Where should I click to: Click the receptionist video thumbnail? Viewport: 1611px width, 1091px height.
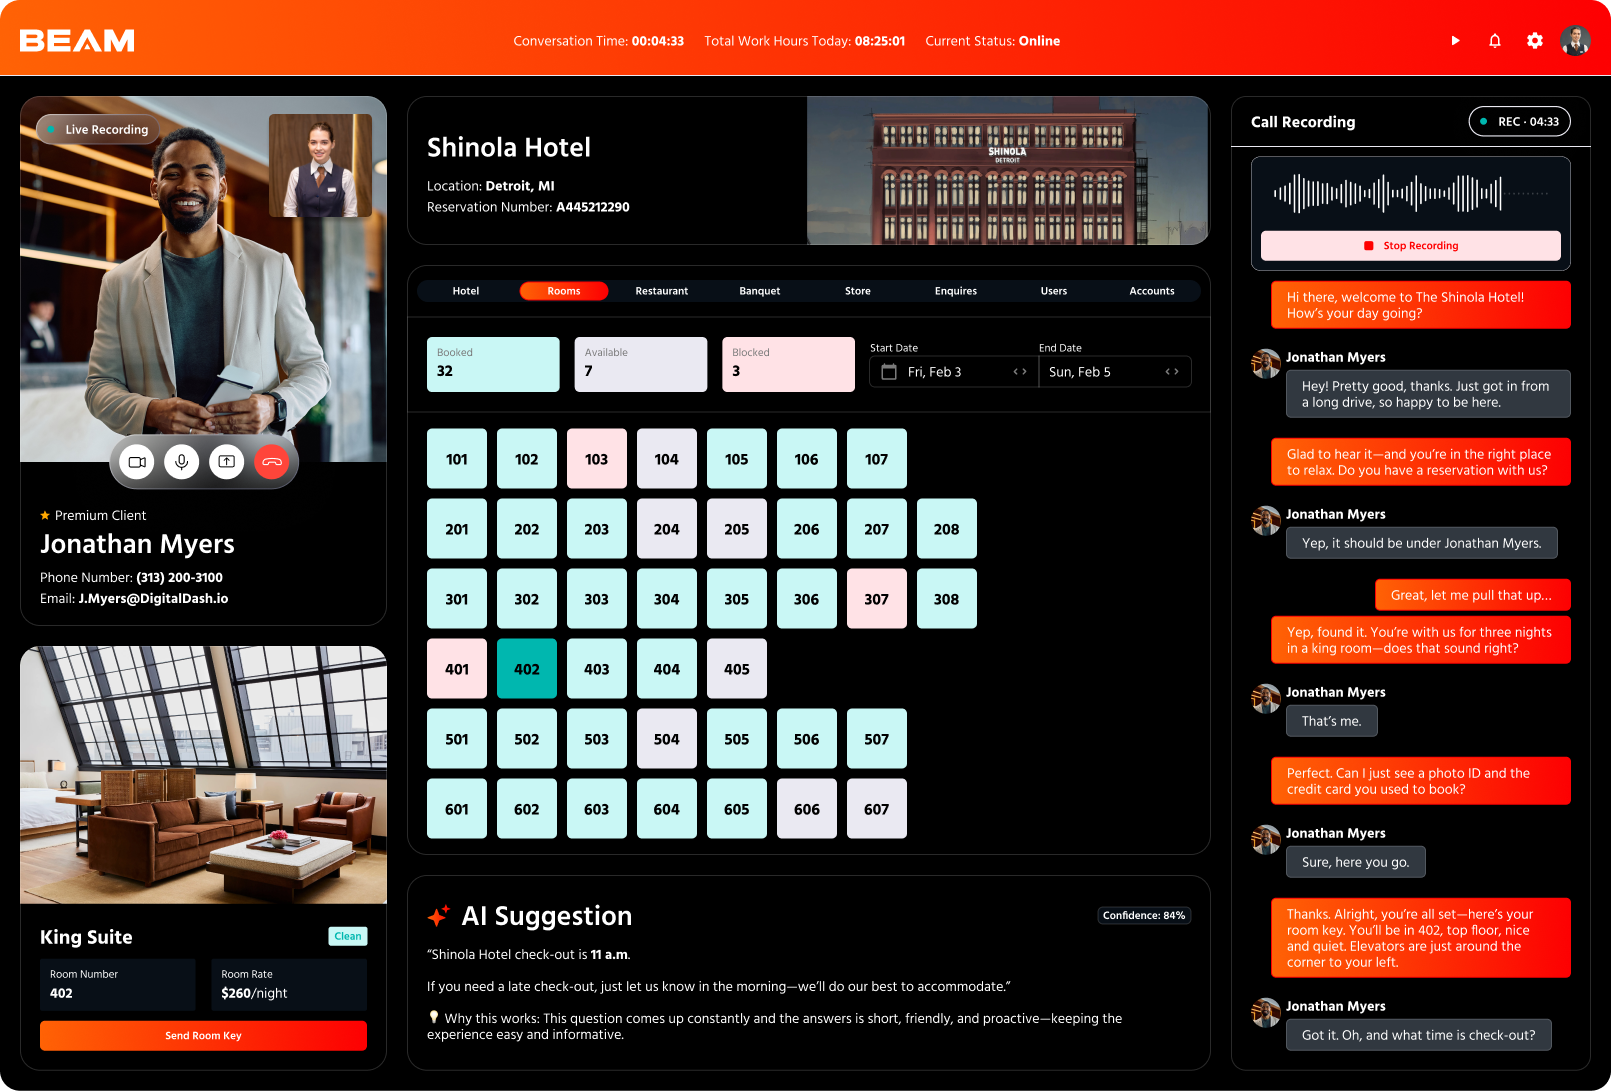pos(320,165)
